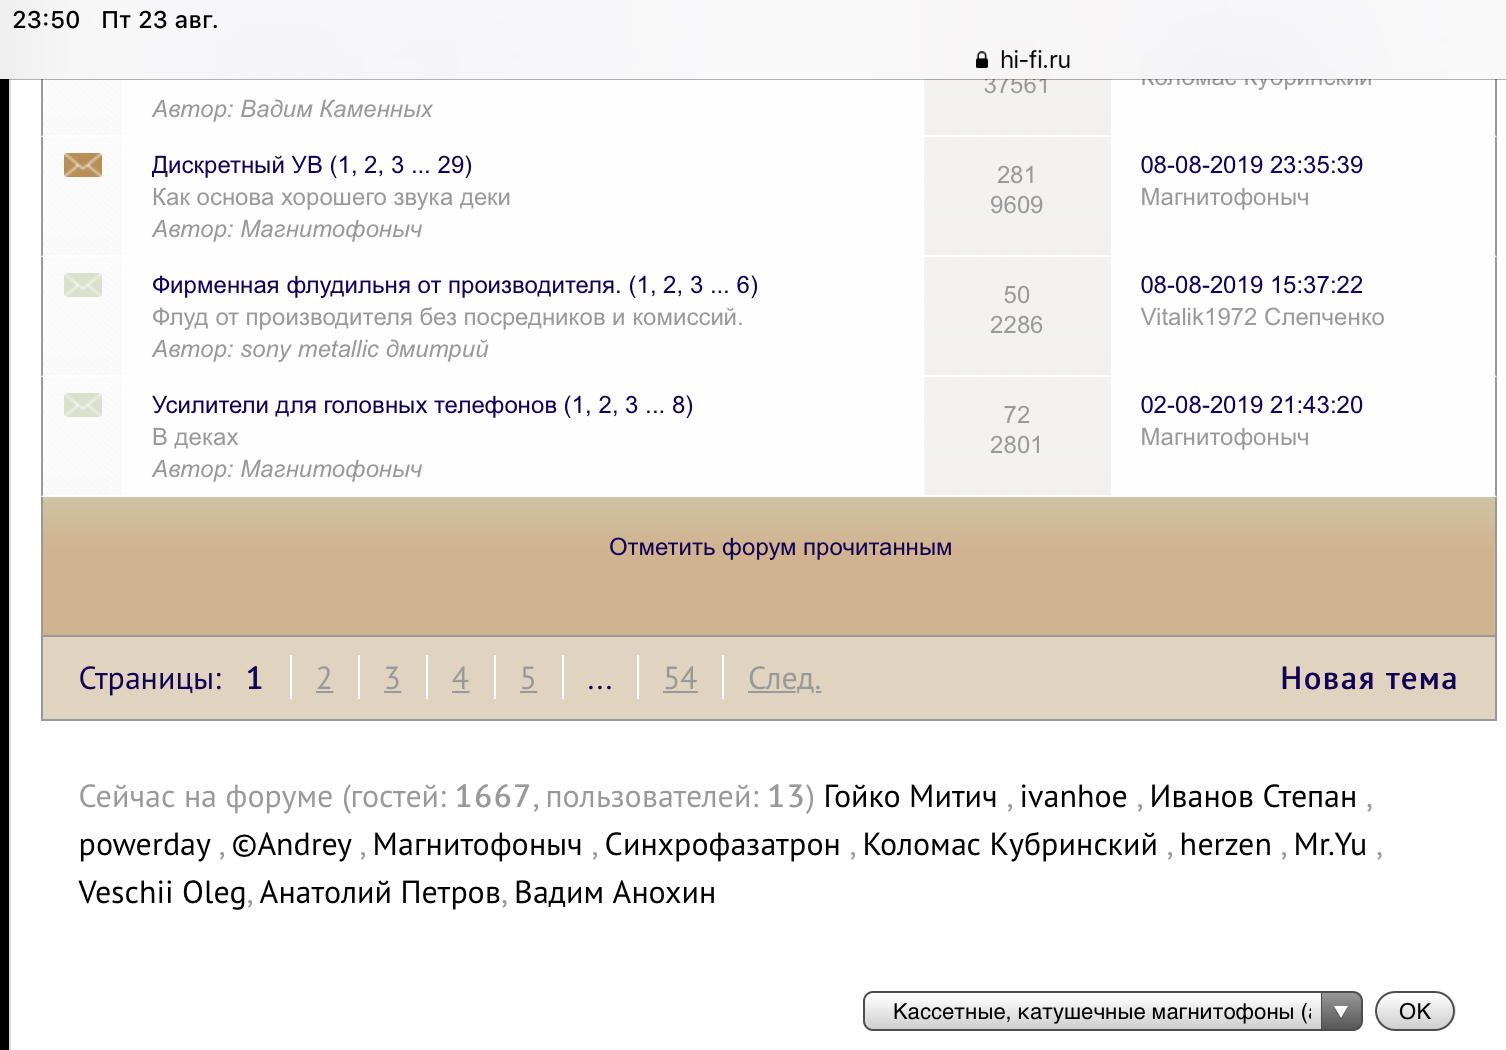Jump to page 54 in pagination
The width and height of the screenshot is (1506, 1050).
coord(680,678)
